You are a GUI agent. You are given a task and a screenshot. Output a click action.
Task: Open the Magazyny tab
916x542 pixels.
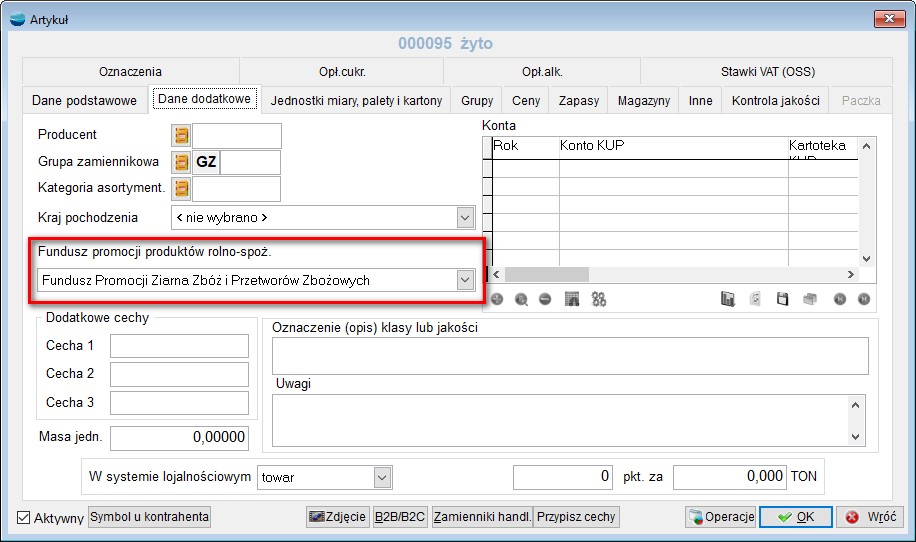644,100
